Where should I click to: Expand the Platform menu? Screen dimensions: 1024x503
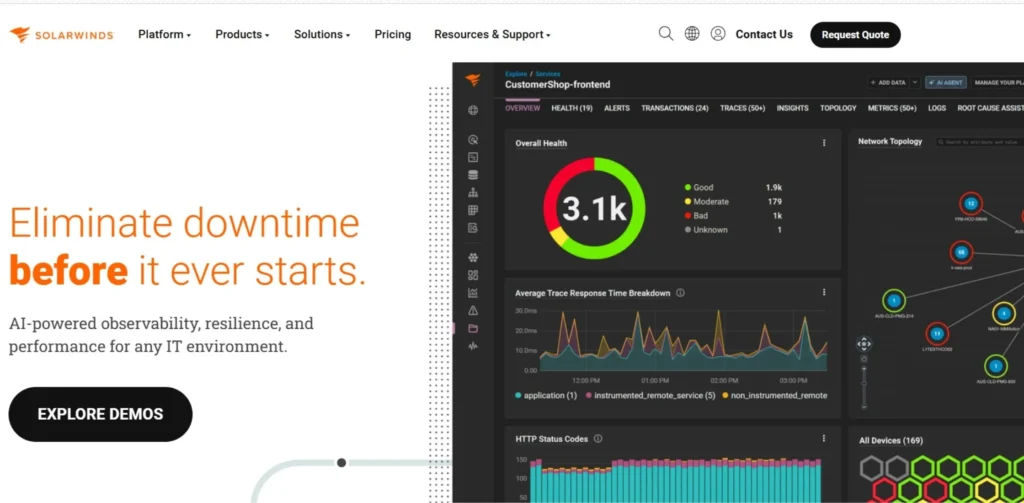(x=165, y=35)
